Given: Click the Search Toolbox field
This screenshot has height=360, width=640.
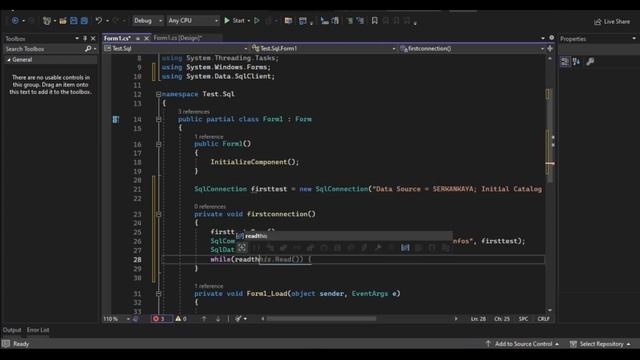Looking at the screenshot, I should click(x=44, y=49).
